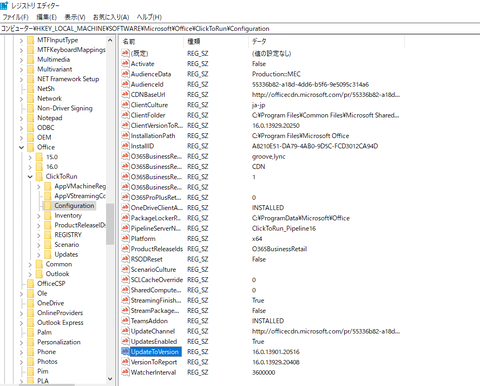Expand the Scenario key node

(39, 245)
